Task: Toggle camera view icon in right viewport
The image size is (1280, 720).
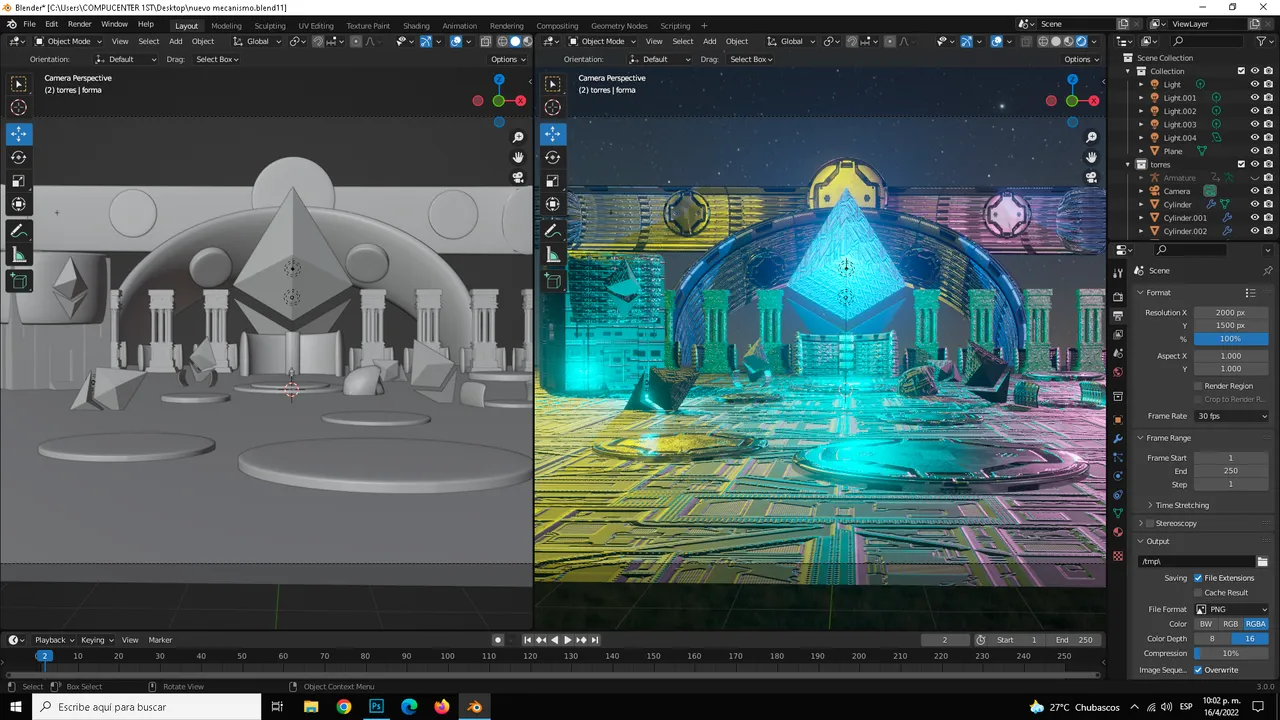Action: click(1092, 177)
